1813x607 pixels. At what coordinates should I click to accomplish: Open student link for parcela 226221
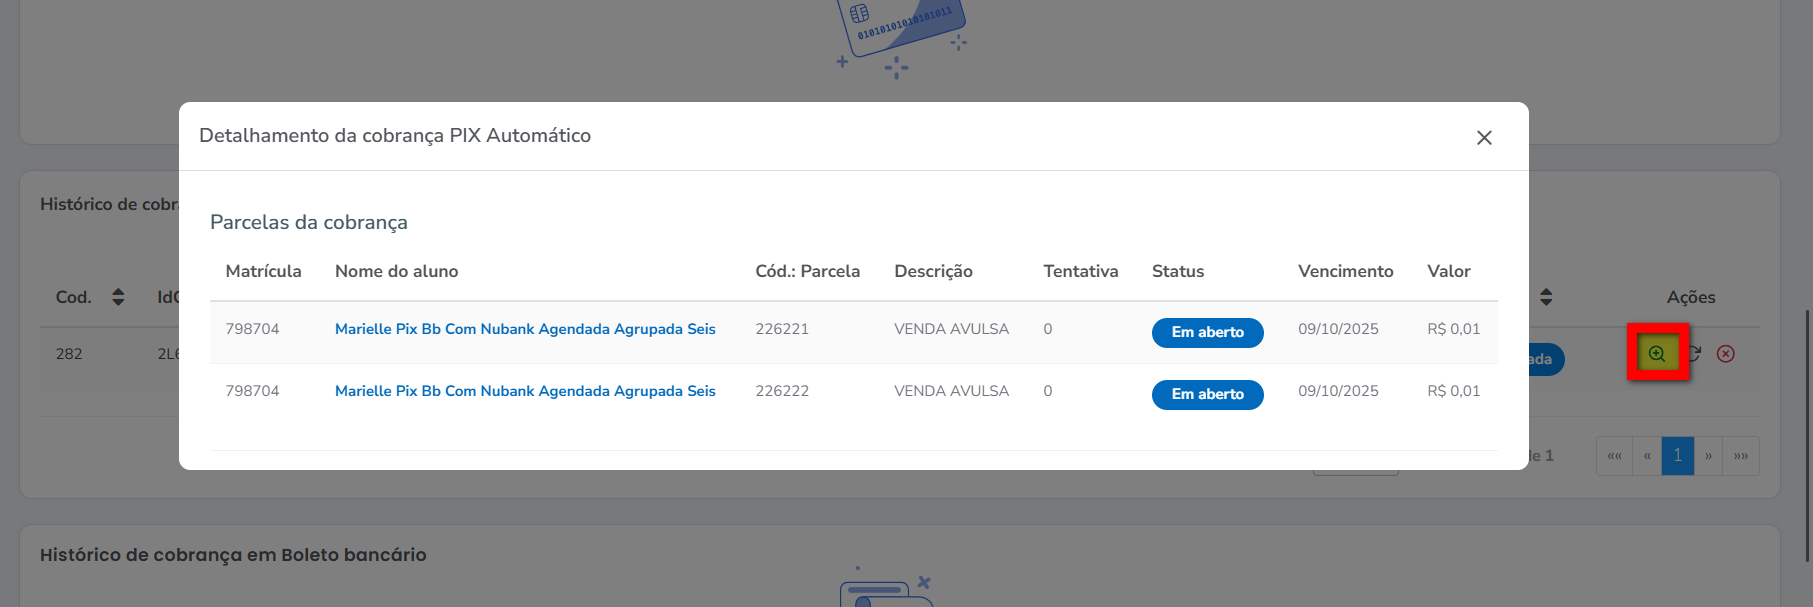tap(525, 329)
